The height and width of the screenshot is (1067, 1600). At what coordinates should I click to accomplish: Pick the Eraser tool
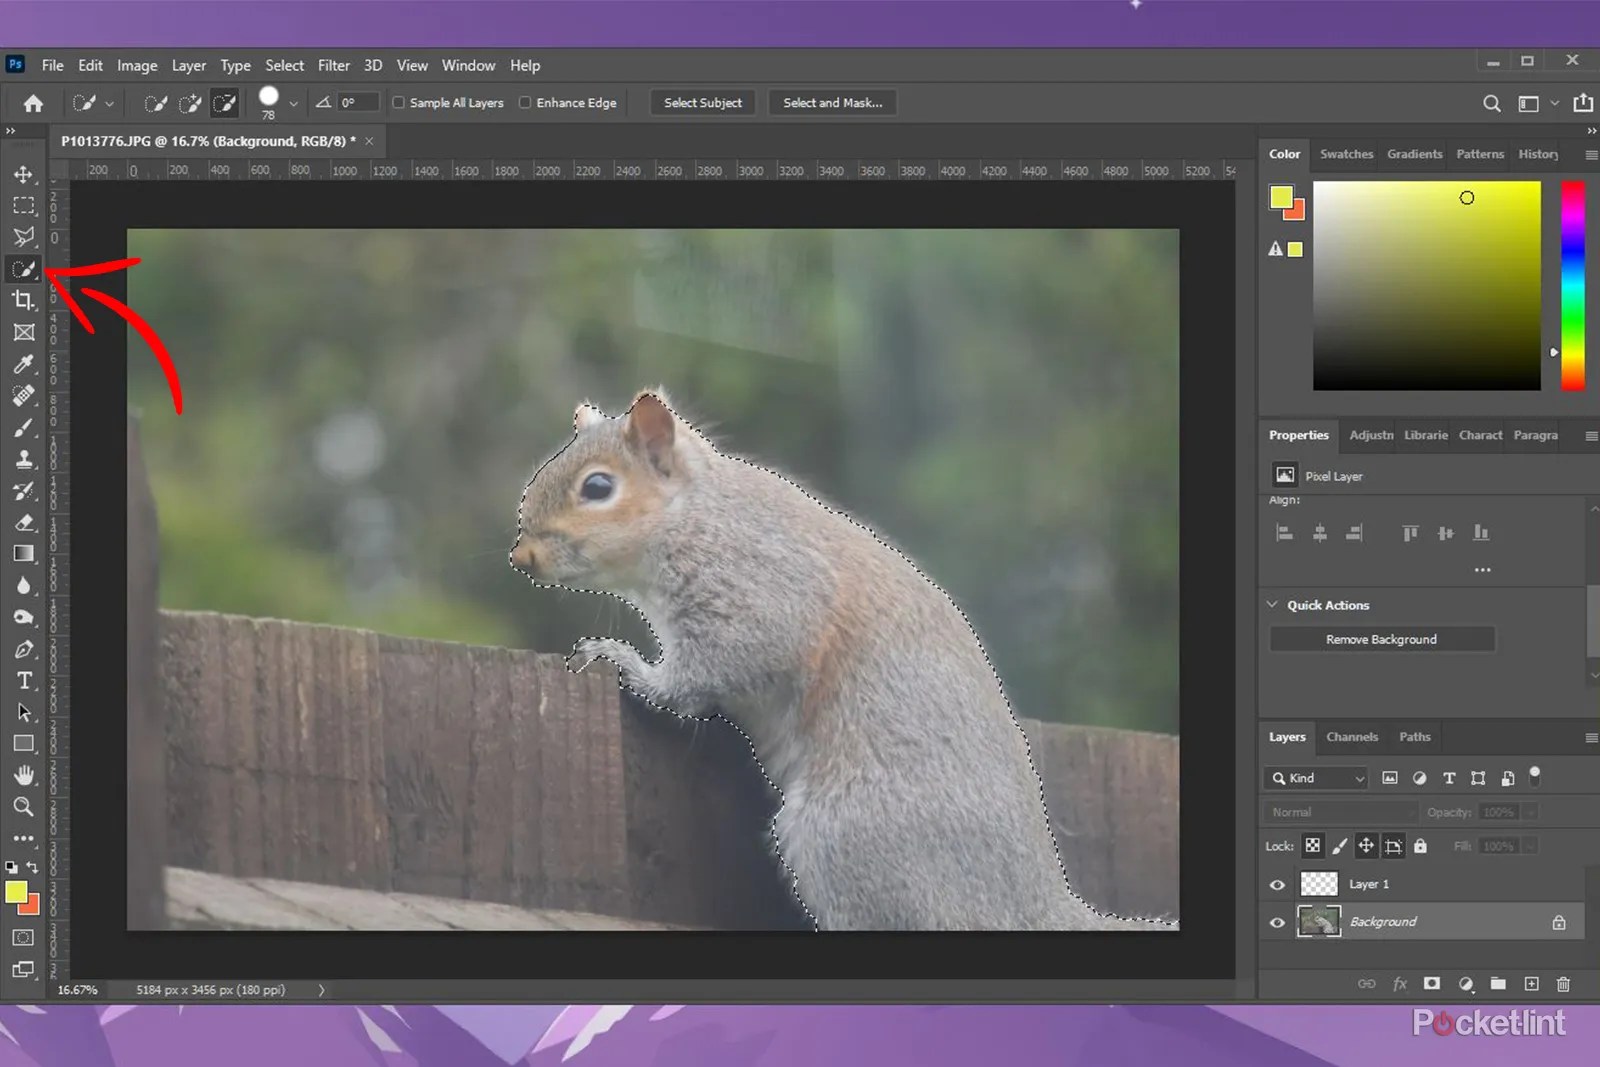point(23,522)
